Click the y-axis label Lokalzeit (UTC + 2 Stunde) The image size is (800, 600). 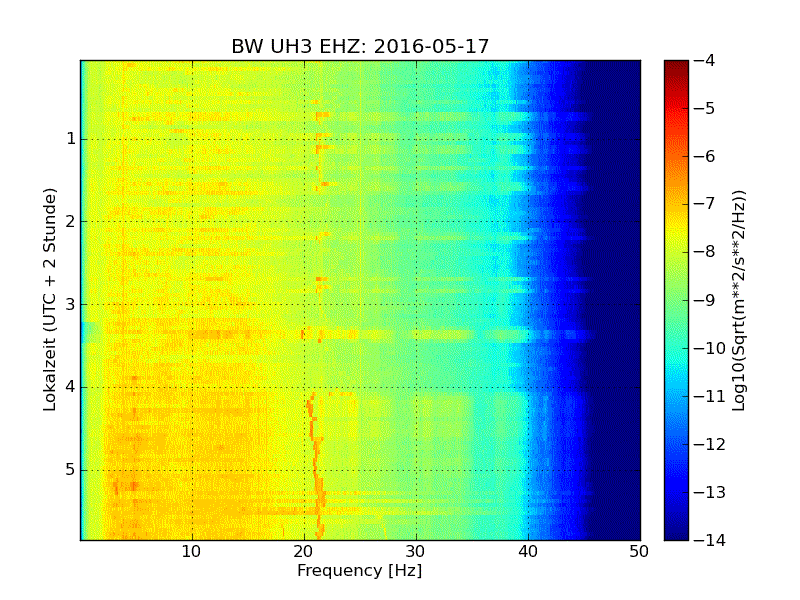click(x=49, y=300)
